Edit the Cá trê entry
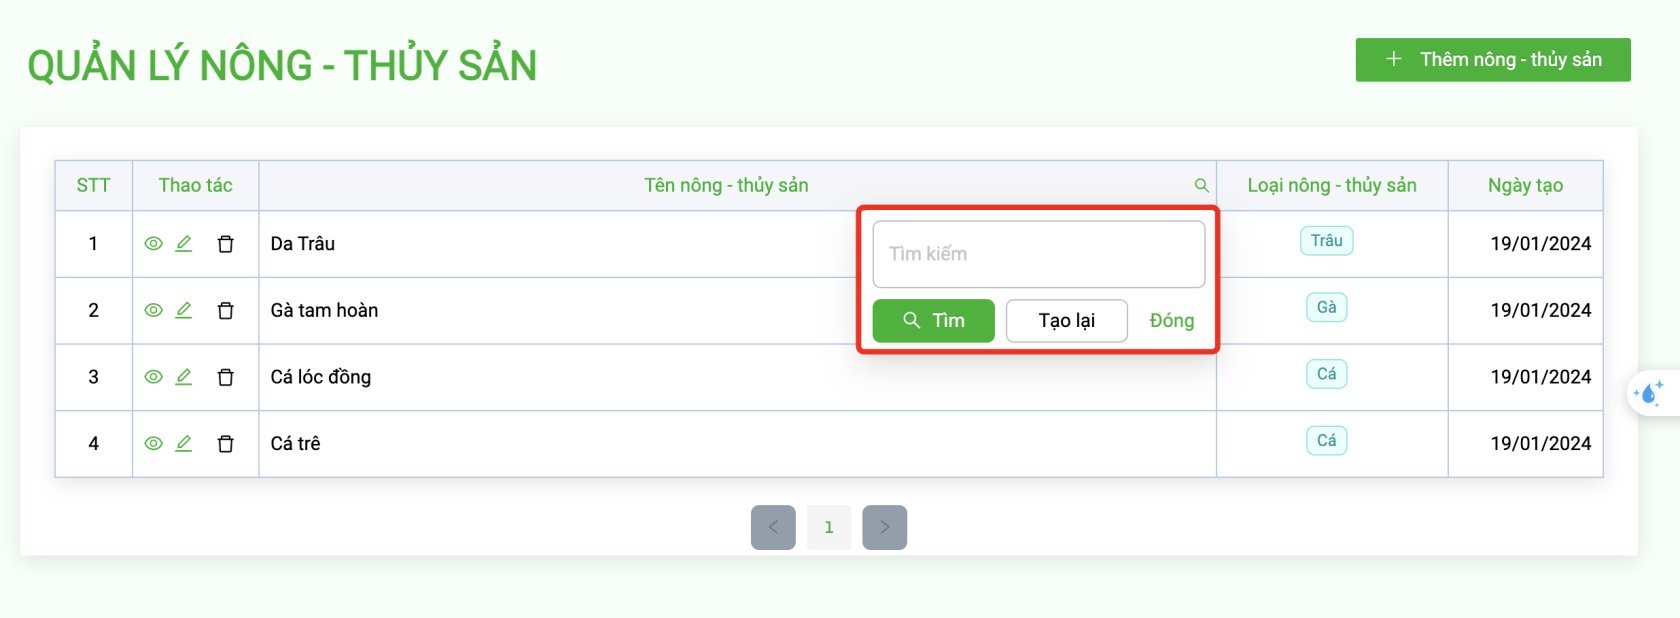1680x618 pixels. point(184,444)
